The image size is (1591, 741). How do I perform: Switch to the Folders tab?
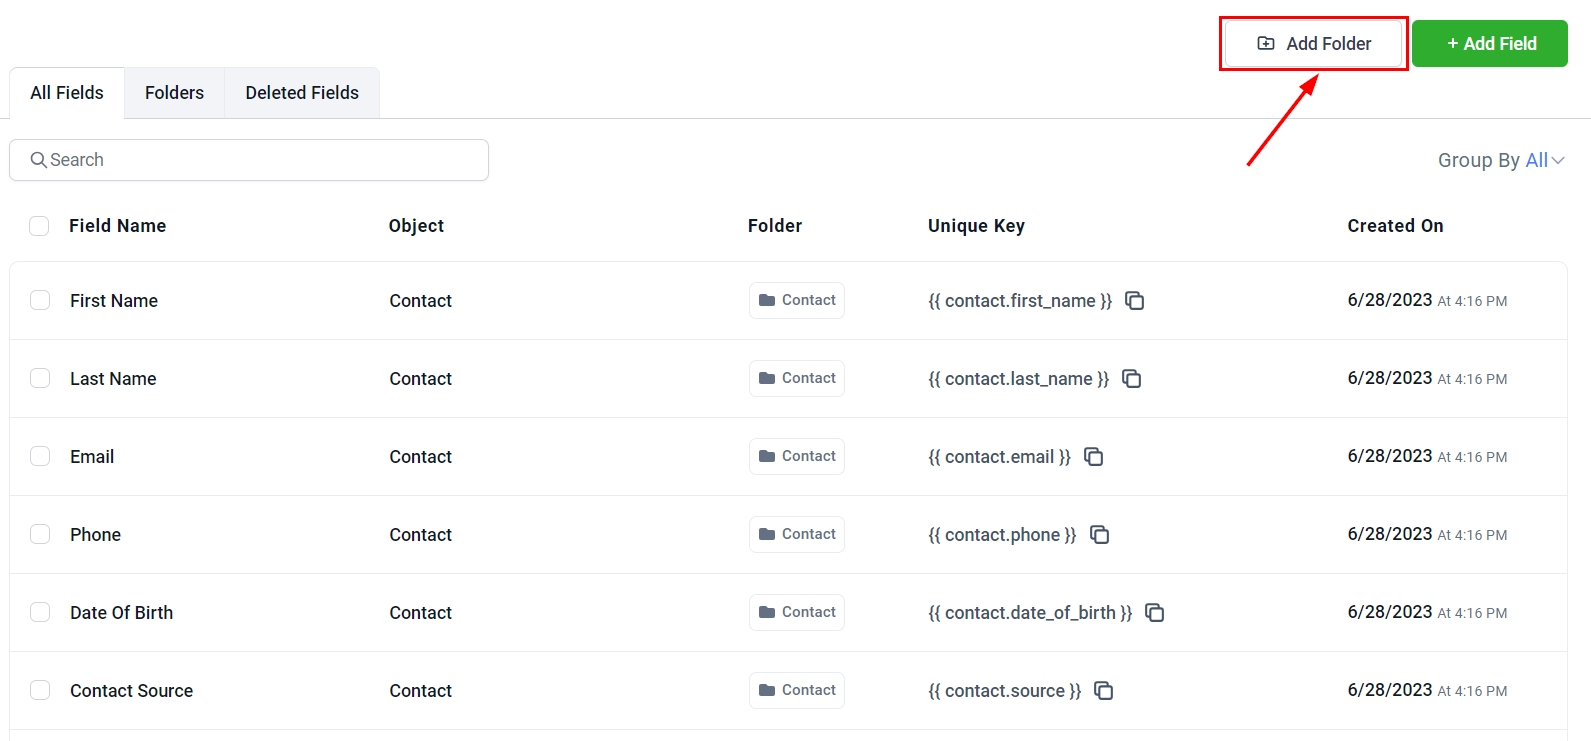(x=174, y=93)
